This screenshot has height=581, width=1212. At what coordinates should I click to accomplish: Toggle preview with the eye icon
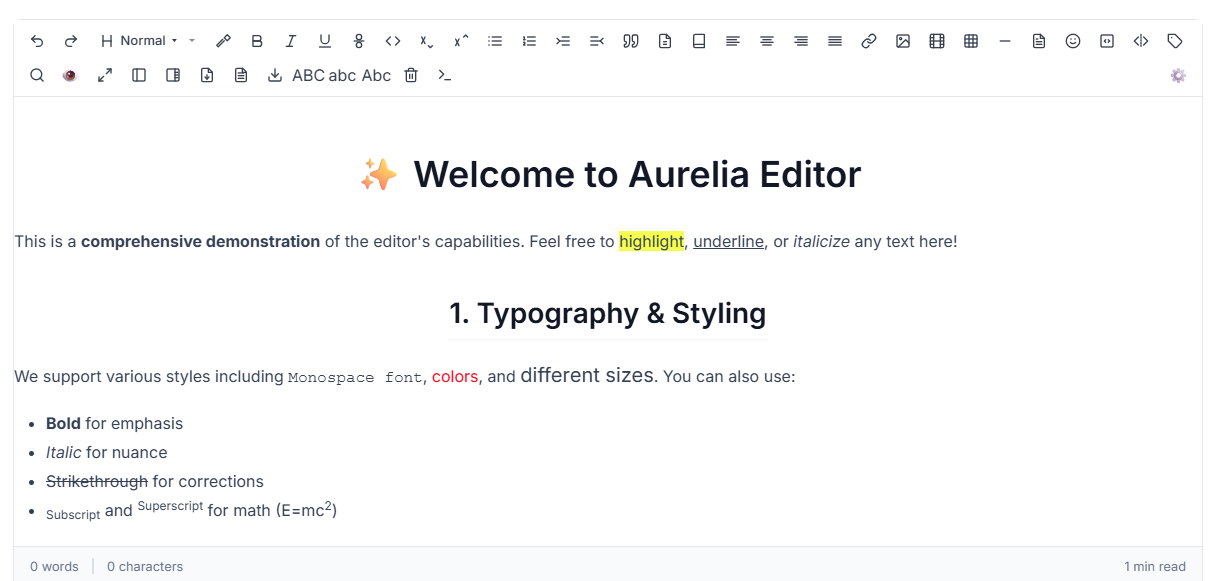[70, 75]
